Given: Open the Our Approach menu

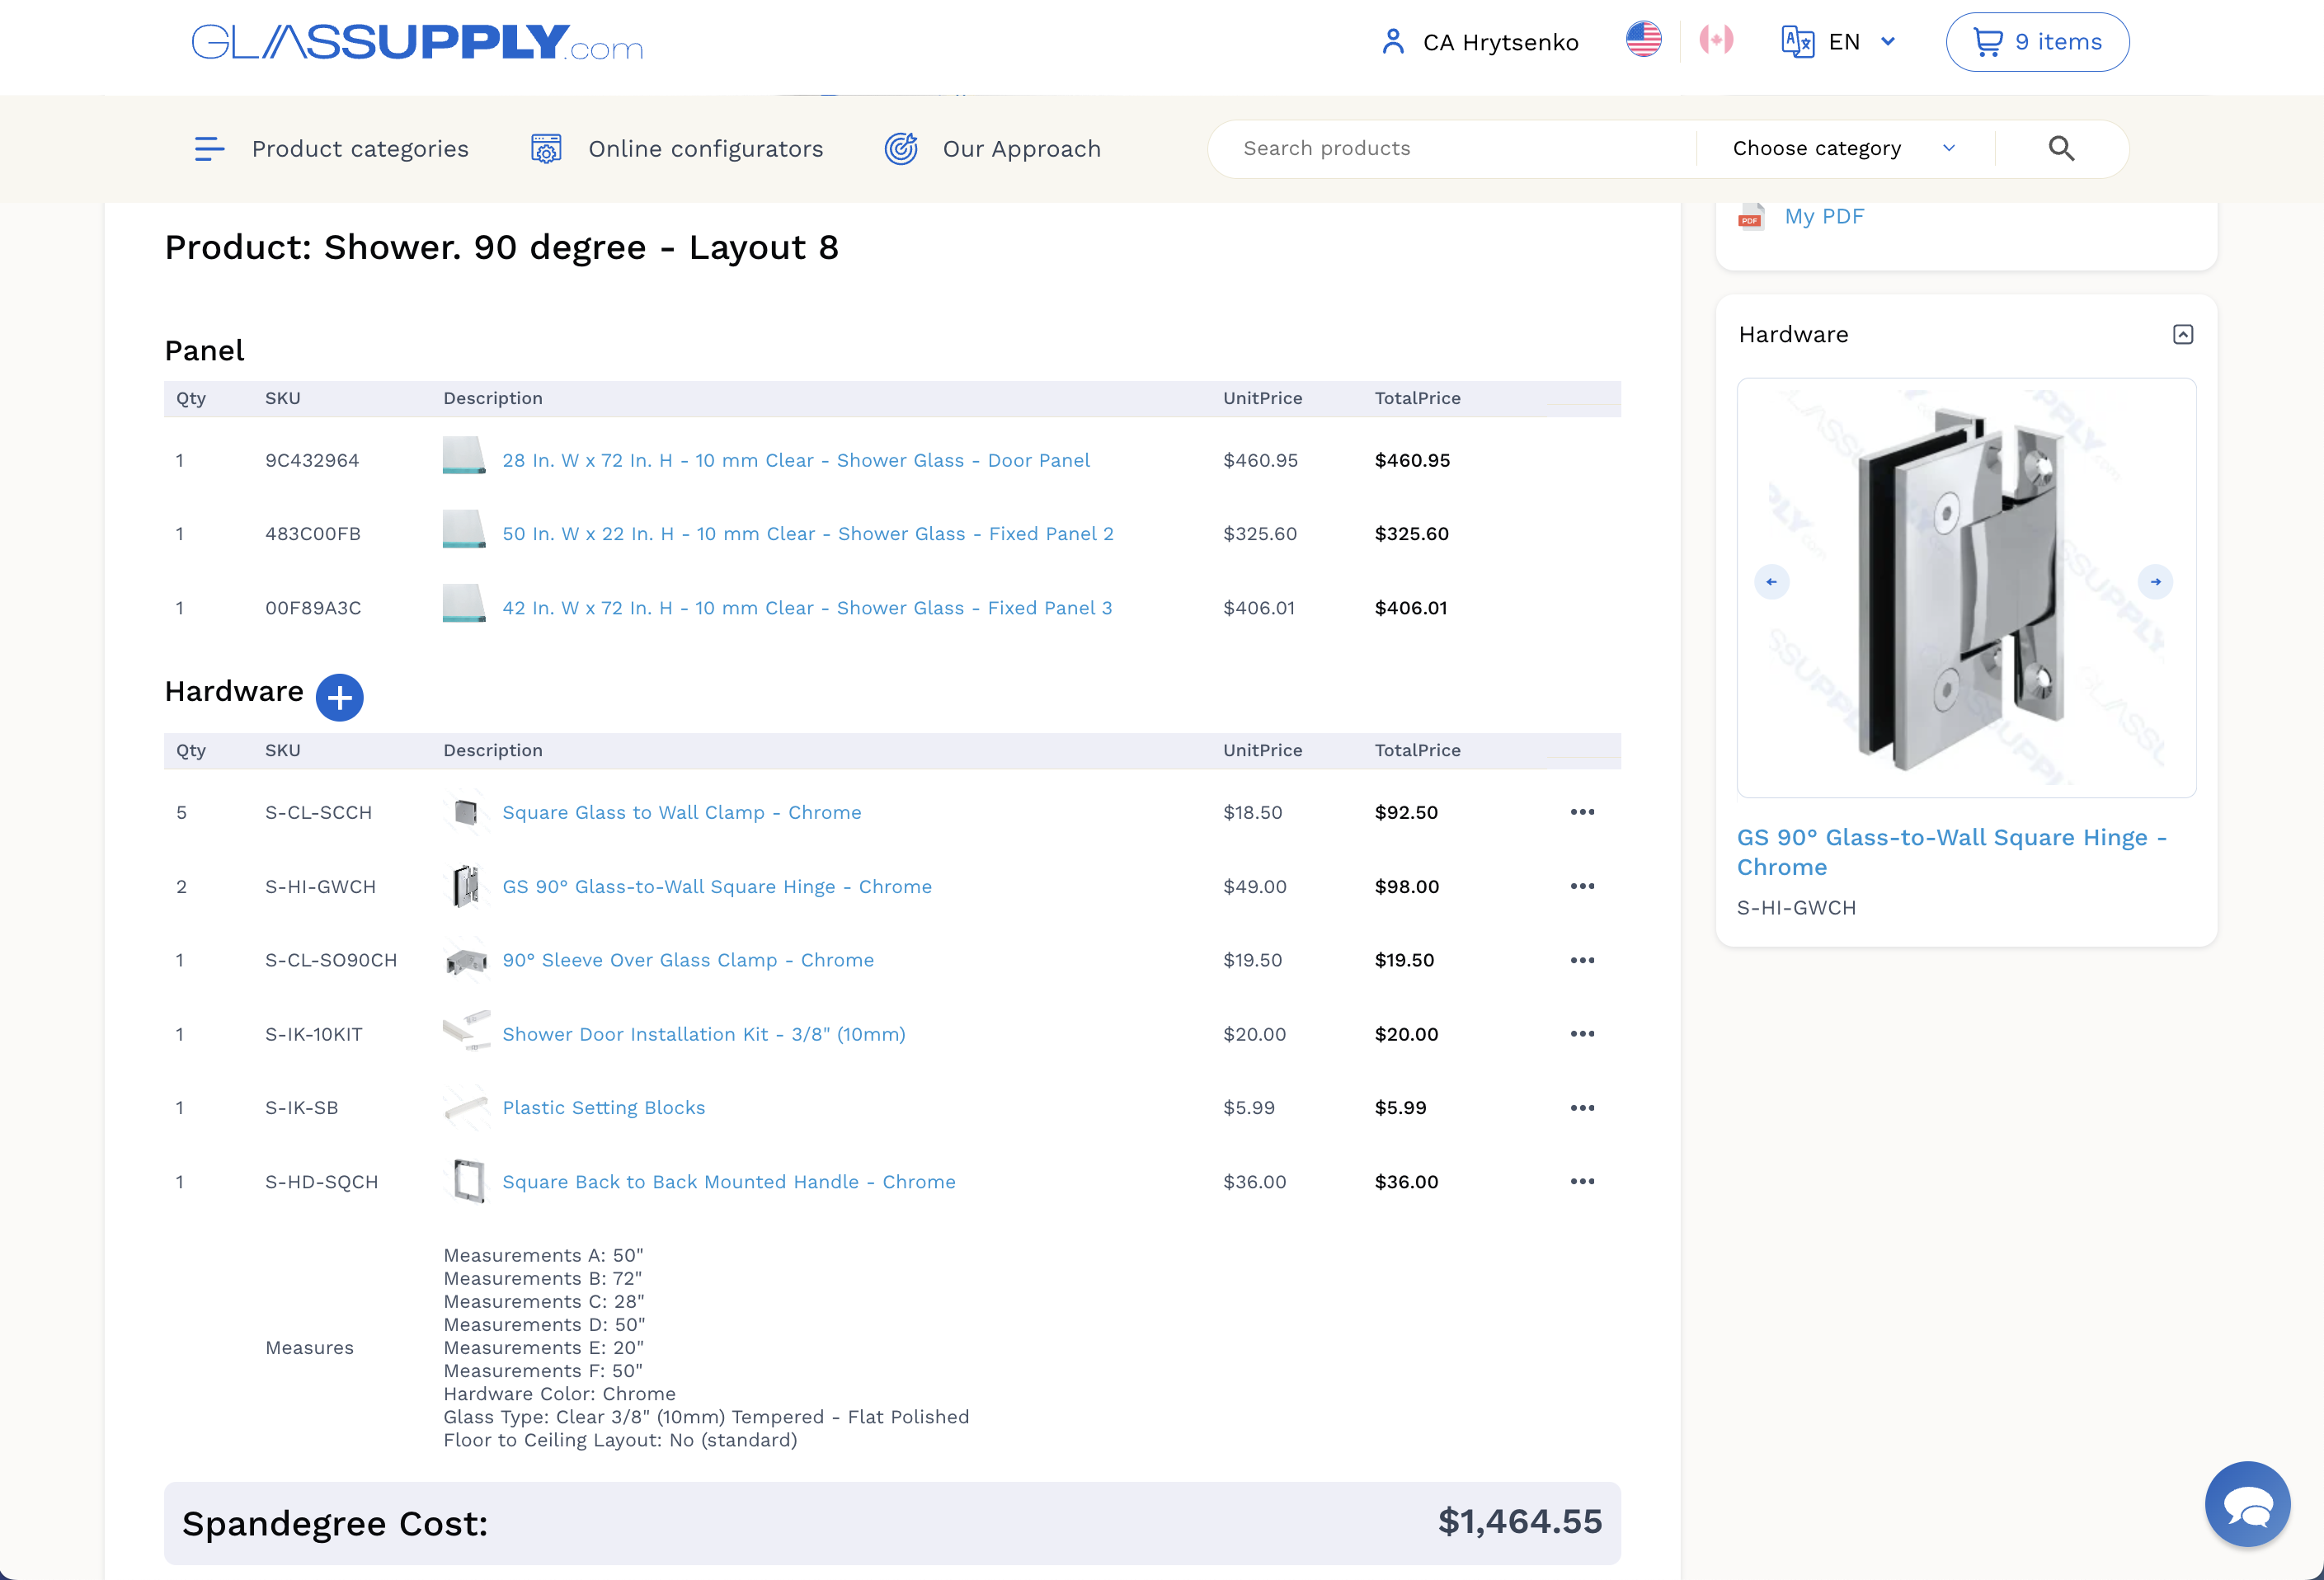Looking at the screenshot, I should pos(1021,149).
